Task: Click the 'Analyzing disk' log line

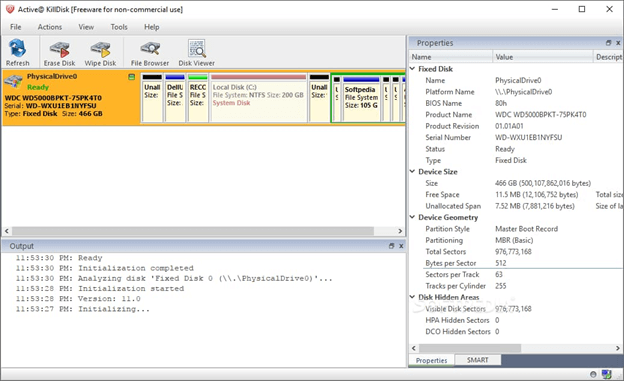Action: (x=174, y=279)
